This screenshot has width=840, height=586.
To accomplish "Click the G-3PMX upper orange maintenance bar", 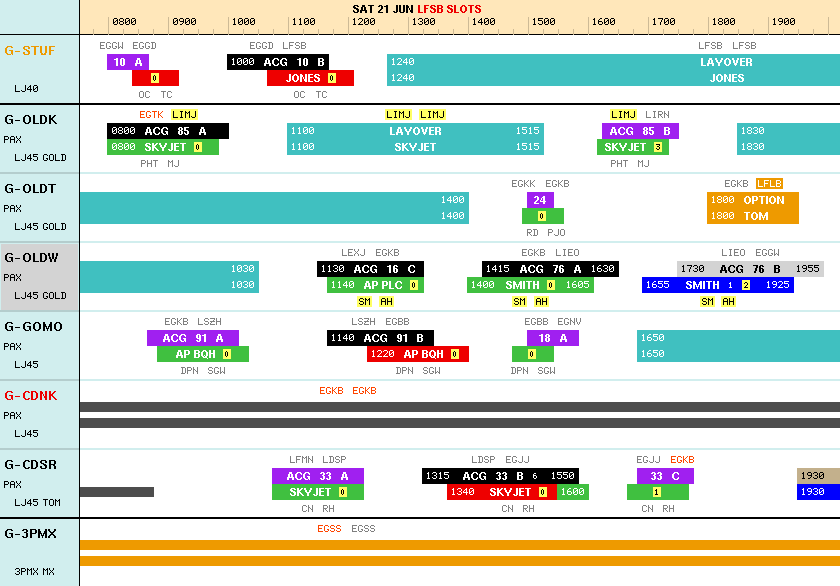I will tap(460, 545).
